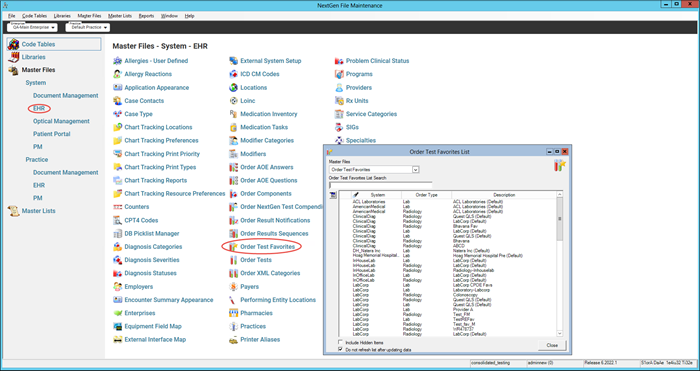Viewport: 700px width, 371px height.
Task: Open the Code Tables menu
Action: click(34, 16)
